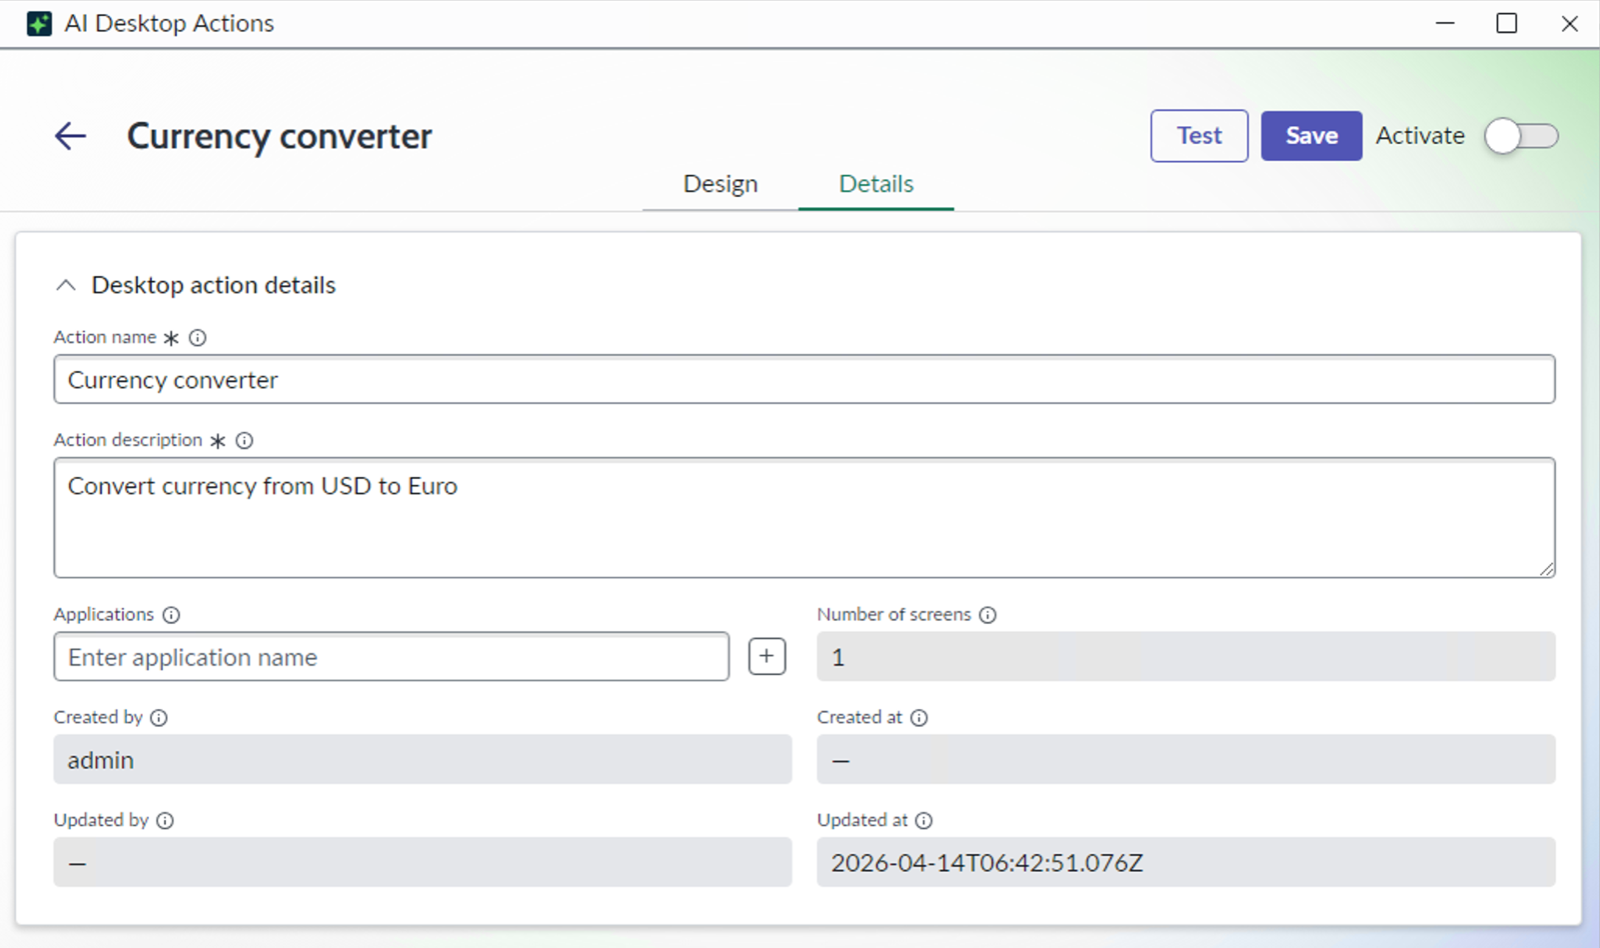Close the AI Desktop Actions window
Screen dimensions: 1600x948
pyautogui.click(x=1570, y=23)
